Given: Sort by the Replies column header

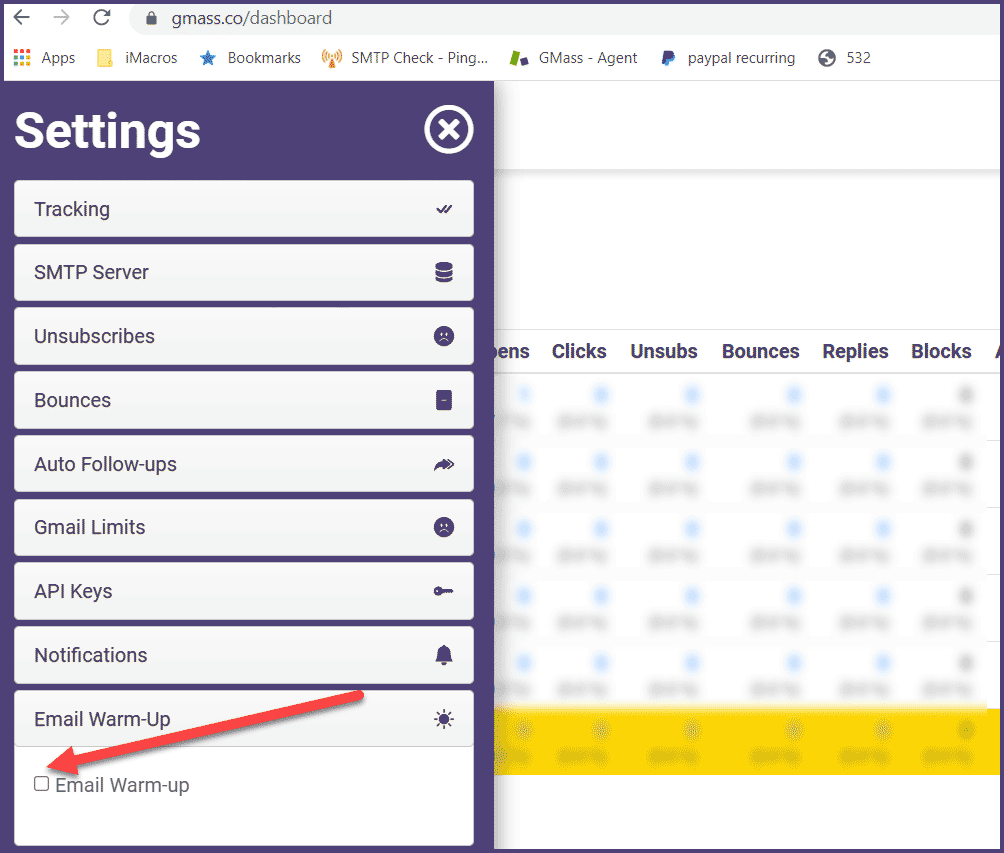Looking at the screenshot, I should [x=855, y=351].
